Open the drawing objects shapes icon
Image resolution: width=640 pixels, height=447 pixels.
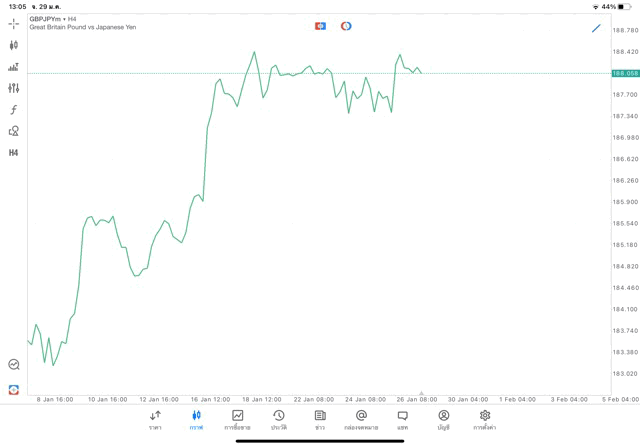14,131
